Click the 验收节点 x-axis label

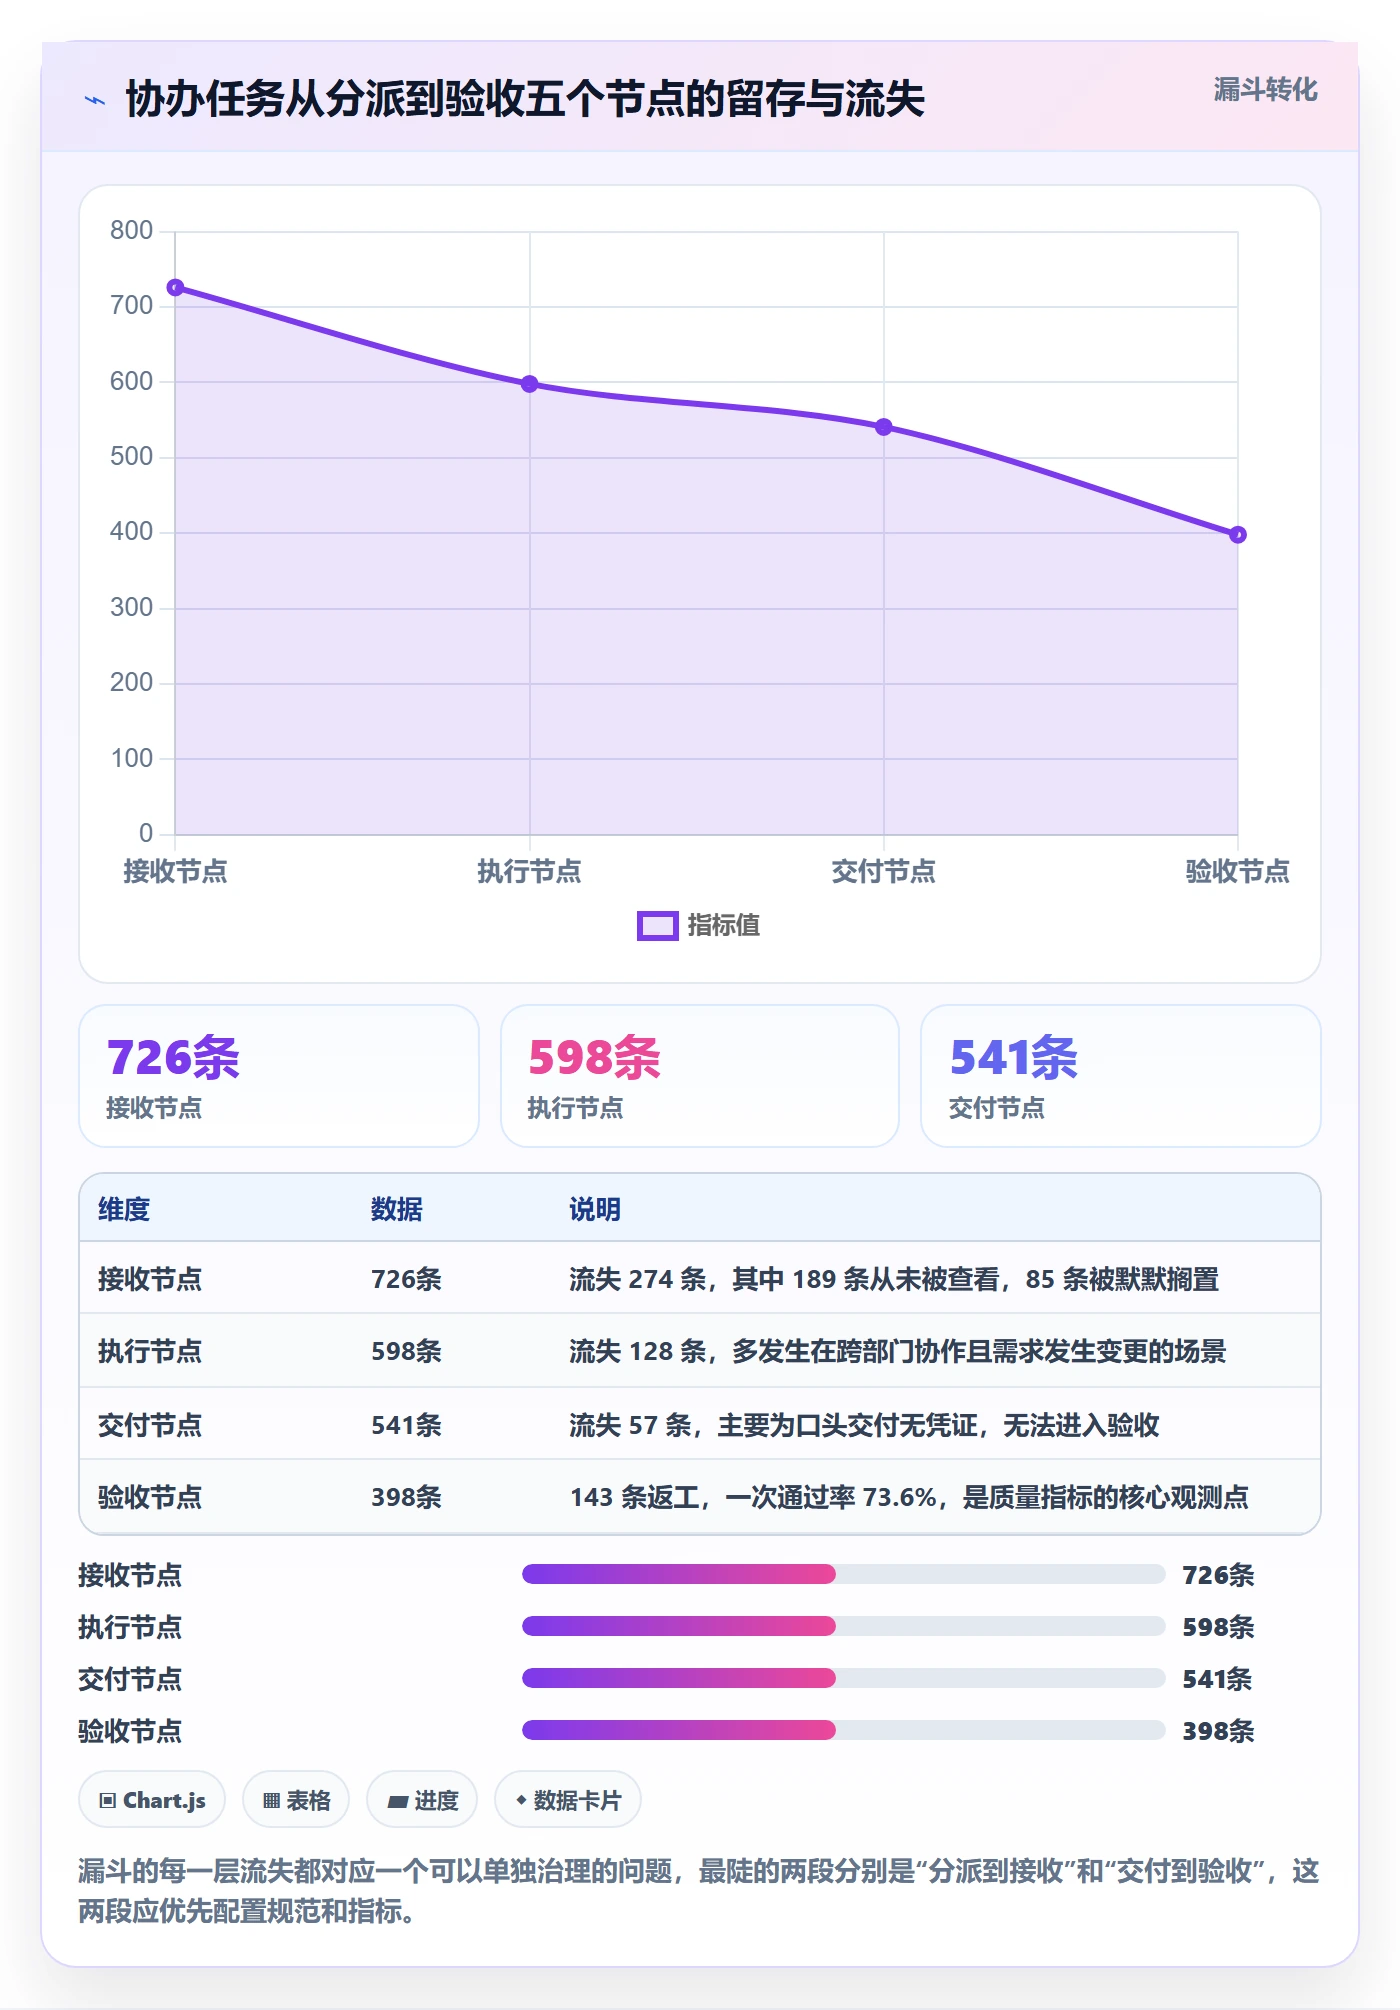click(x=1238, y=871)
